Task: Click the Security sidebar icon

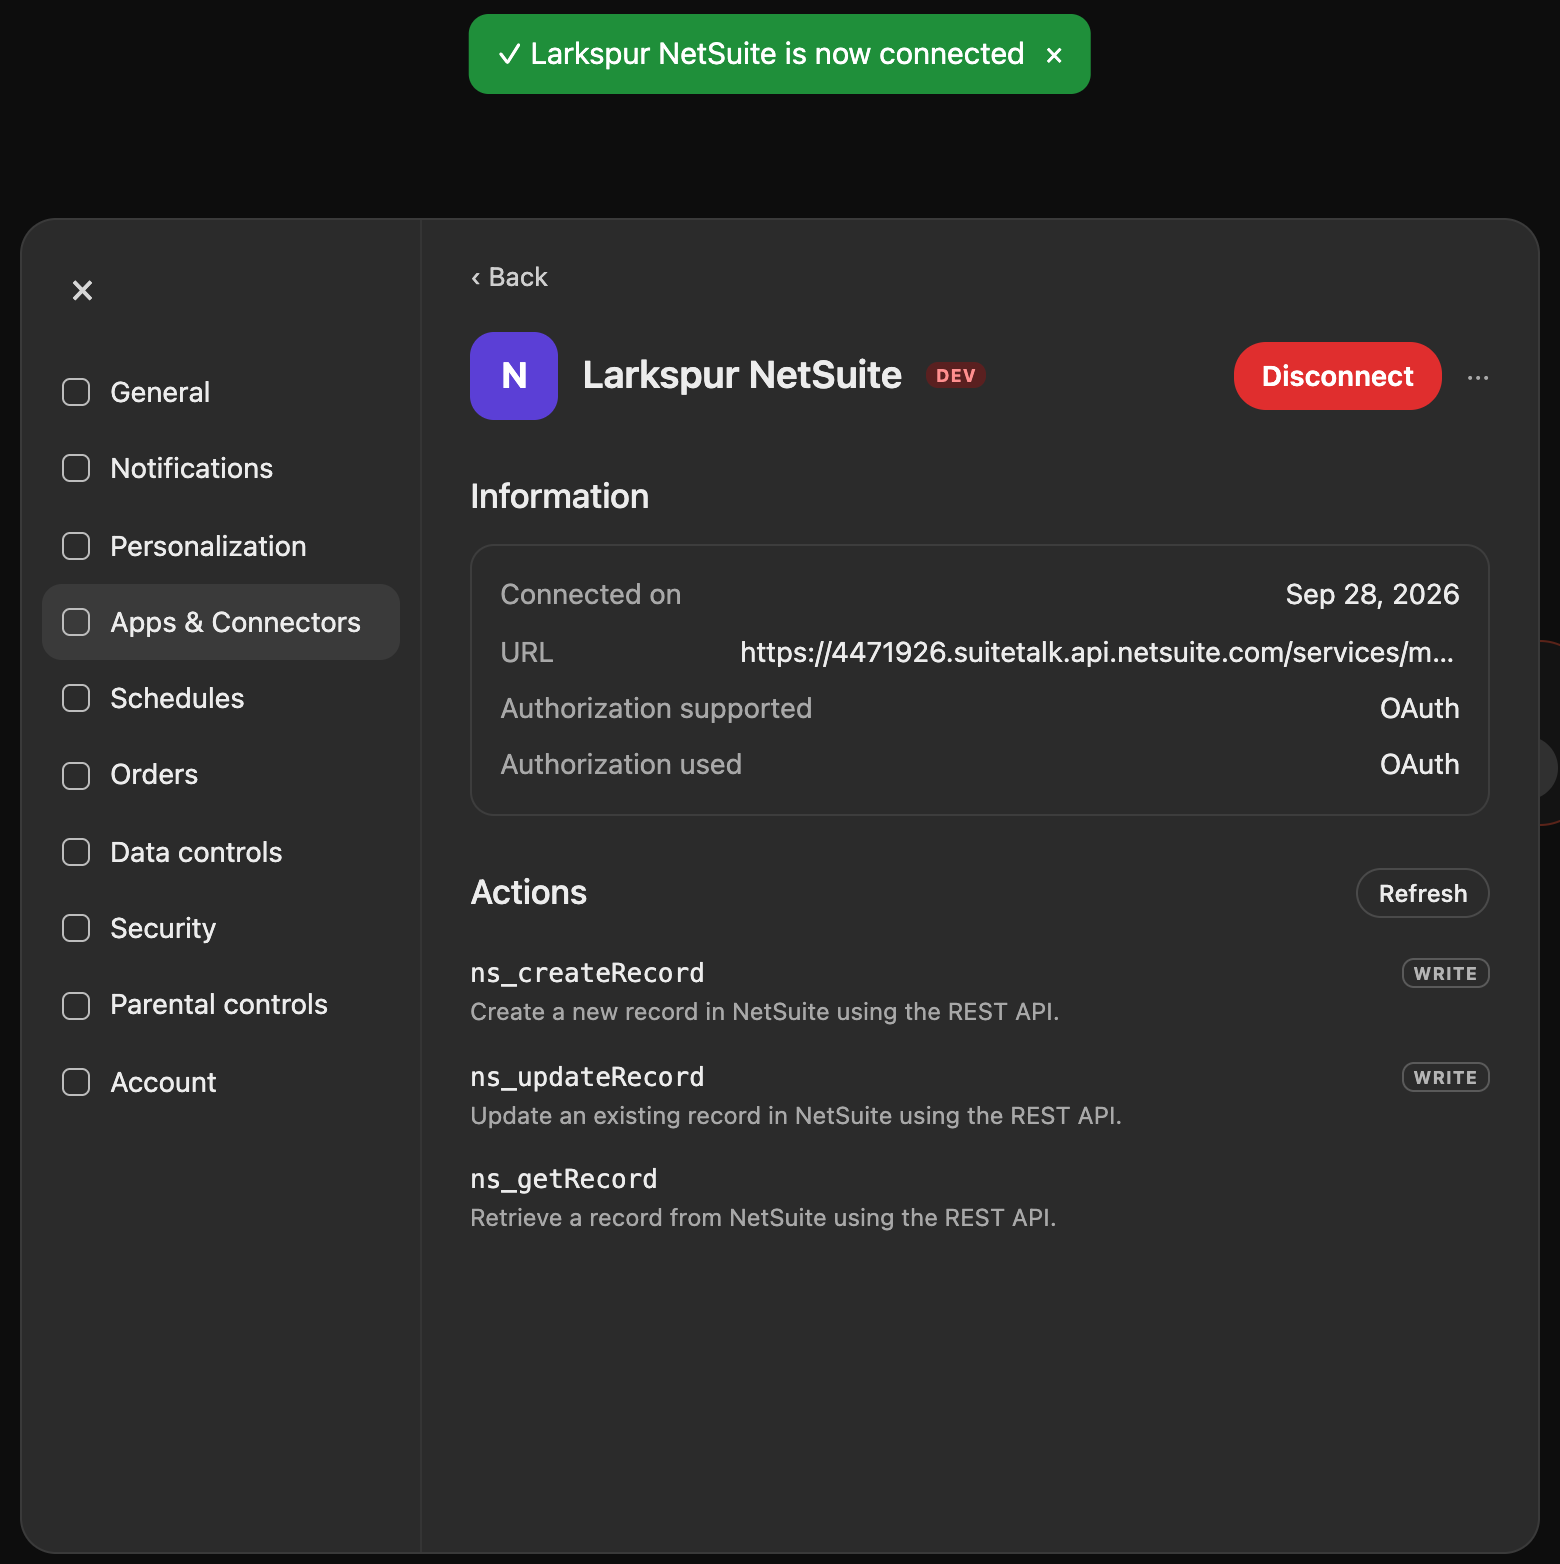Action: (x=76, y=928)
